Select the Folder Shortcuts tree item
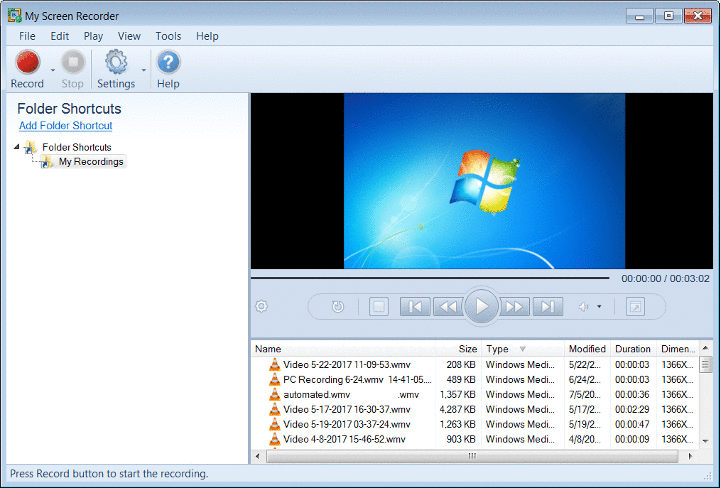The height and width of the screenshot is (488, 720). 77,147
